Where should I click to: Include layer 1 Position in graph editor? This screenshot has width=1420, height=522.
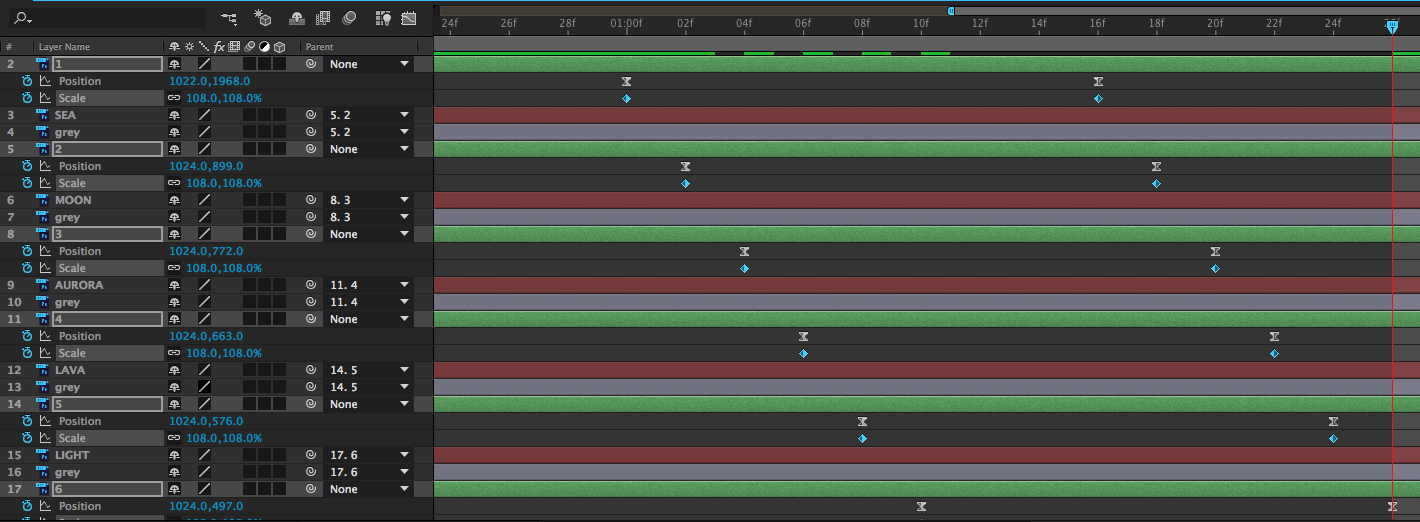pos(45,81)
